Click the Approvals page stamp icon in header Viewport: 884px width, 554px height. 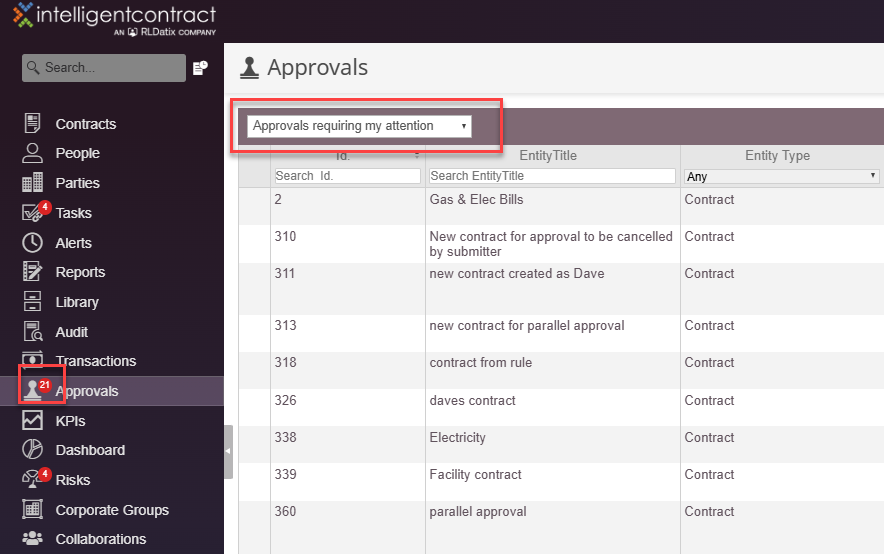(x=249, y=68)
